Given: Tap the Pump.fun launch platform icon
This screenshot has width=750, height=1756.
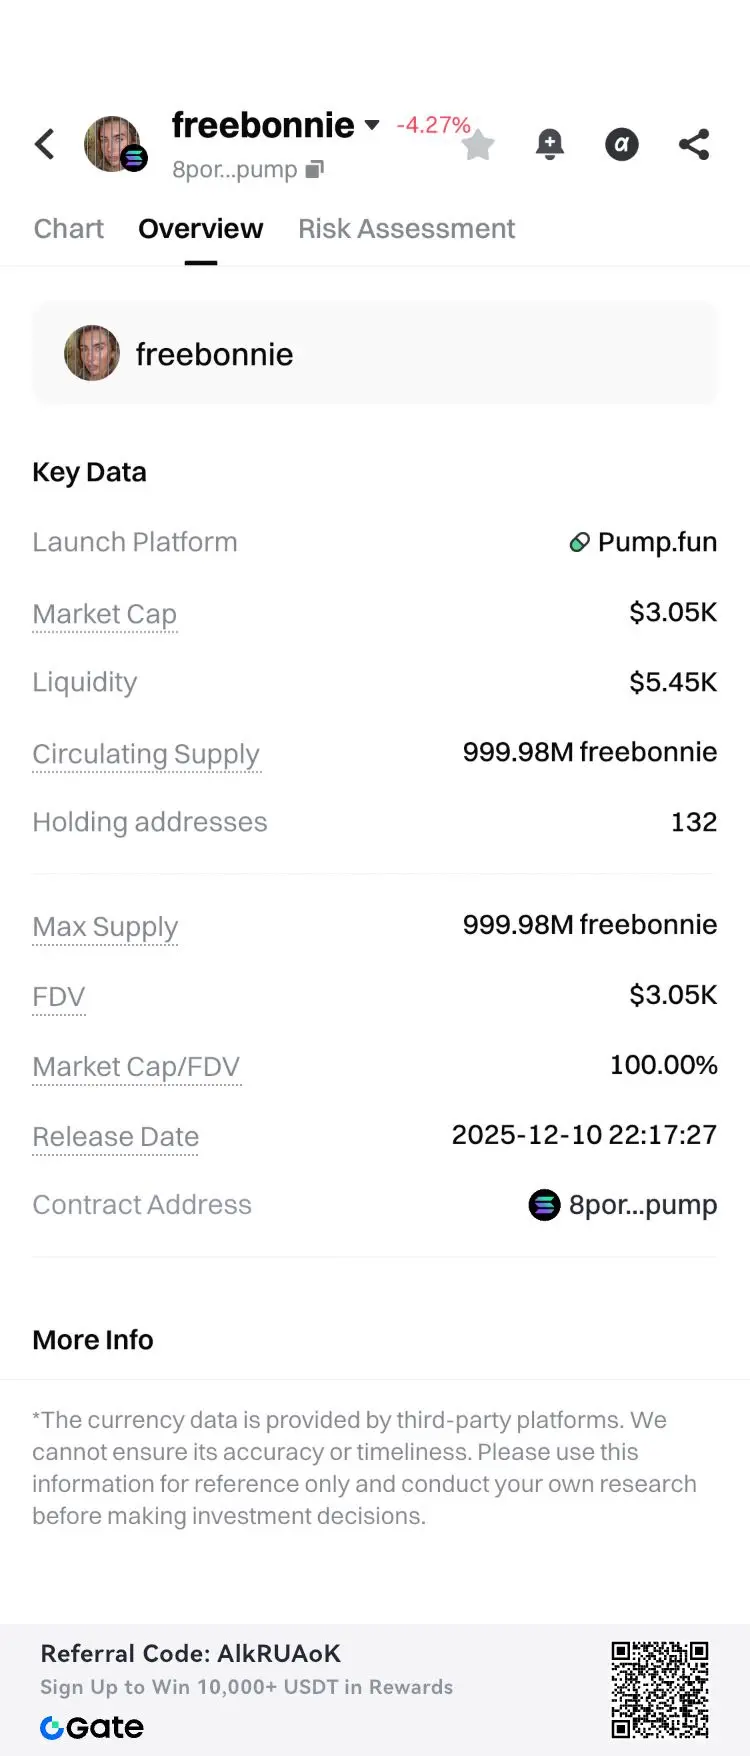Looking at the screenshot, I should pos(579,543).
